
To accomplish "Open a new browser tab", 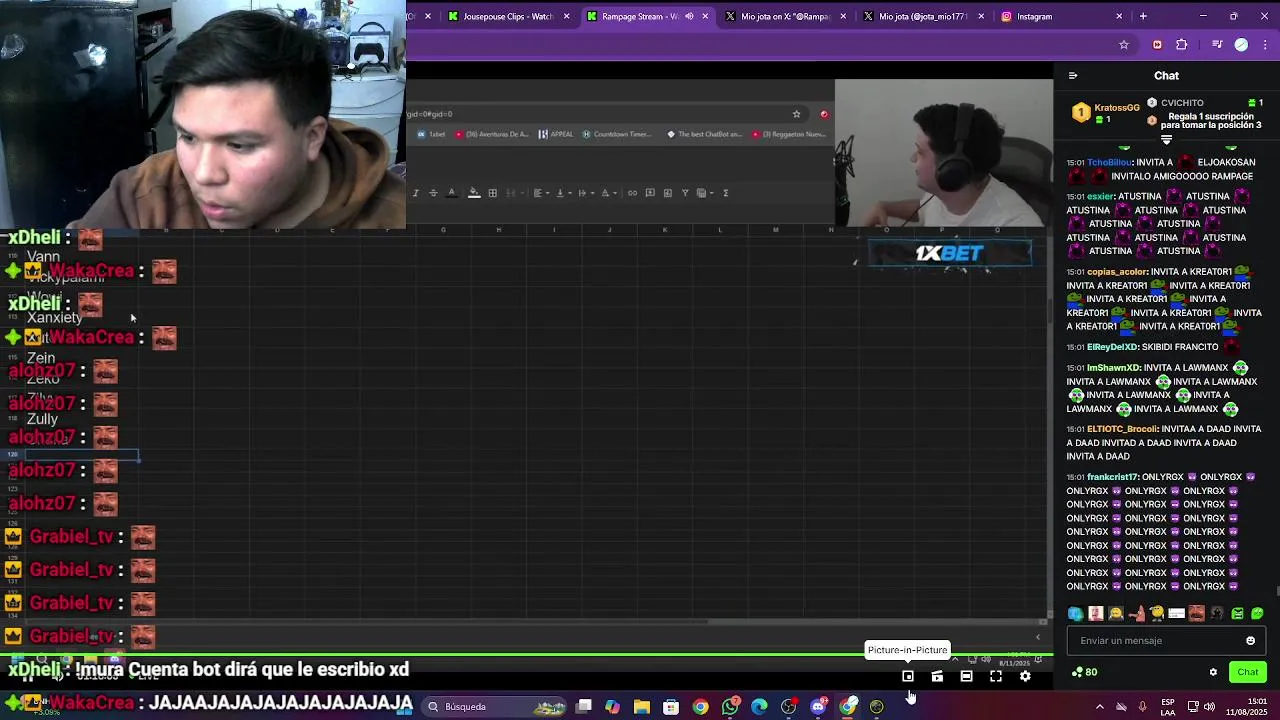I will pyautogui.click(x=1143, y=16).
